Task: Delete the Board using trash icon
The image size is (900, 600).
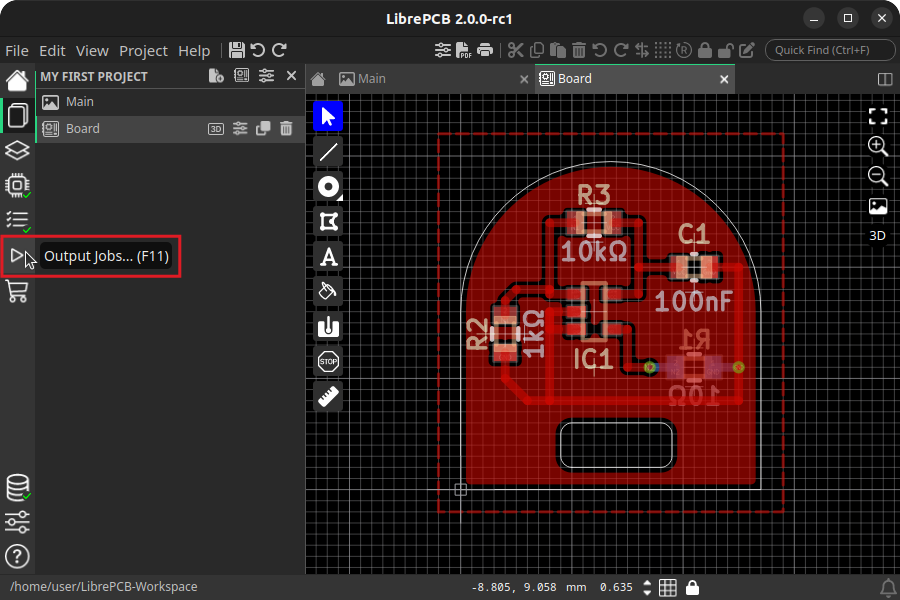Action: point(286,128)
